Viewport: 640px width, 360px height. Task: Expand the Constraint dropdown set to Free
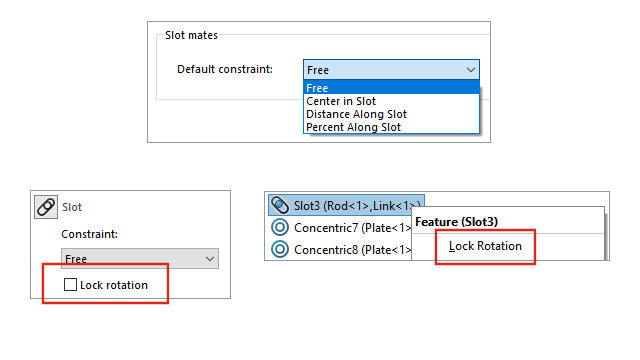(x=140, y=258)
